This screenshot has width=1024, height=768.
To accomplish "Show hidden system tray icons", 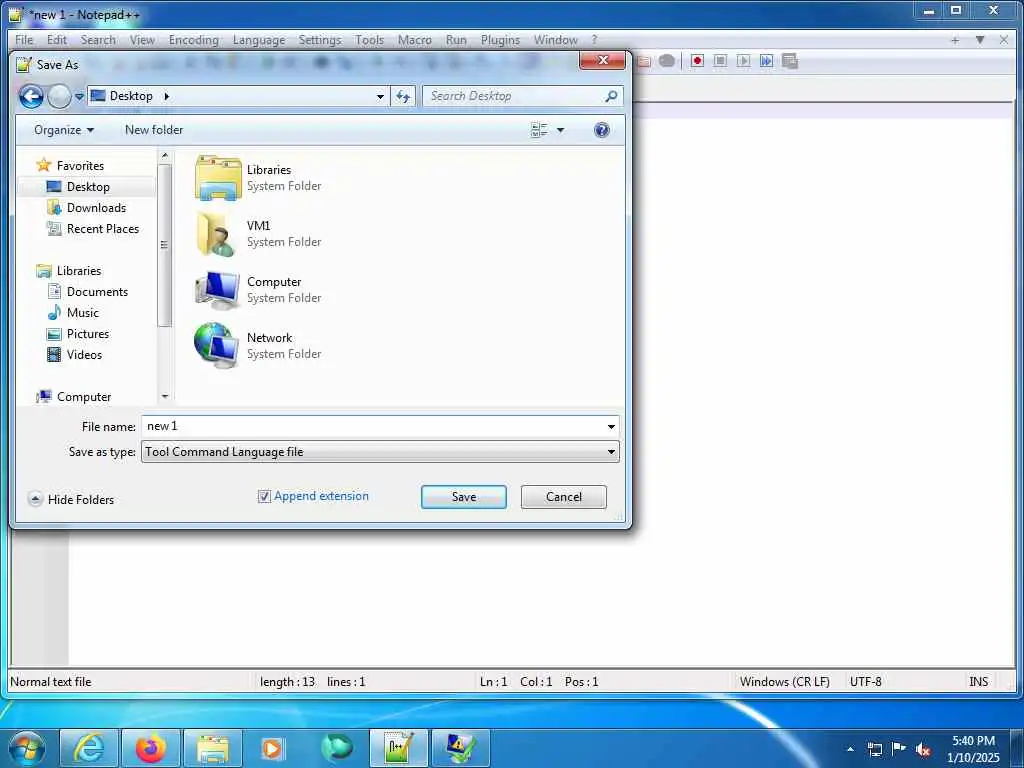I will [850, 749].
